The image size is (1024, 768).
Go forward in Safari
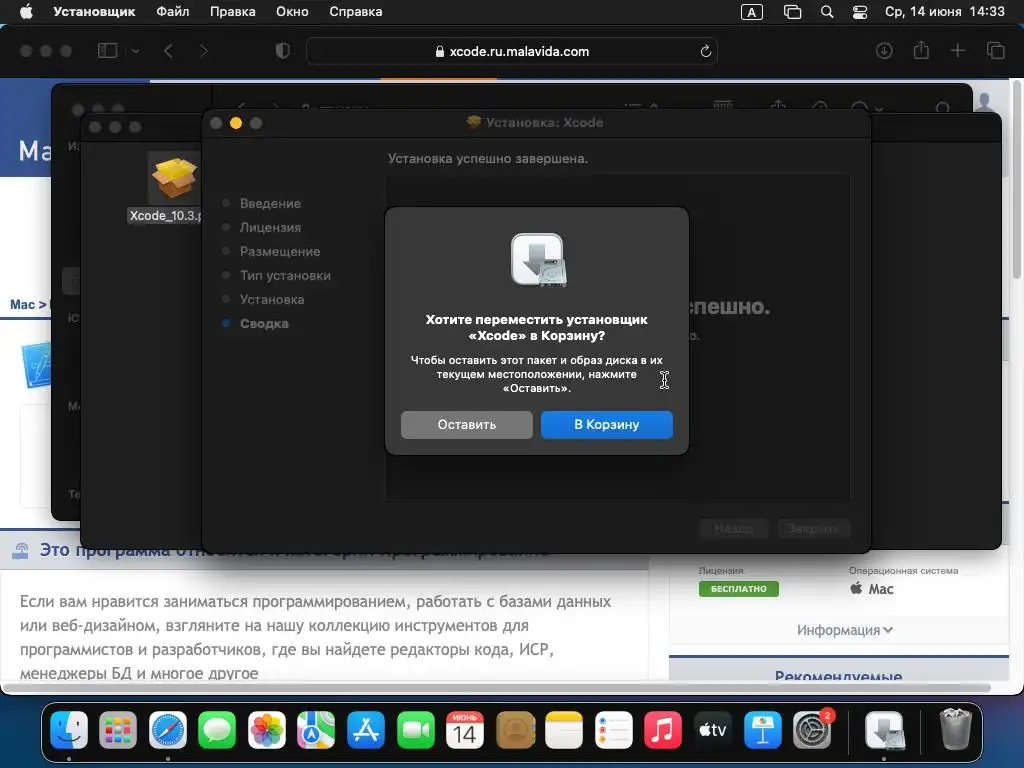tap(203, 51)
